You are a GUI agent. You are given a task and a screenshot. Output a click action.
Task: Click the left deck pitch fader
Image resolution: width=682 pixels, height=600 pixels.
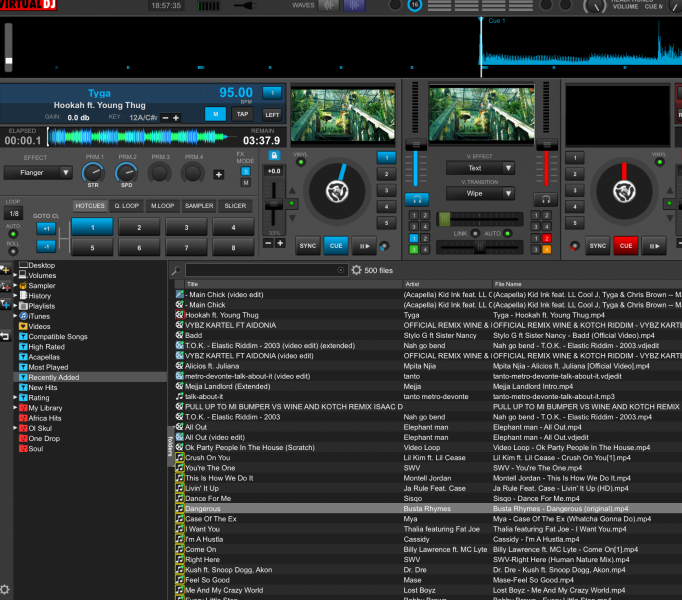pos(274,203)
